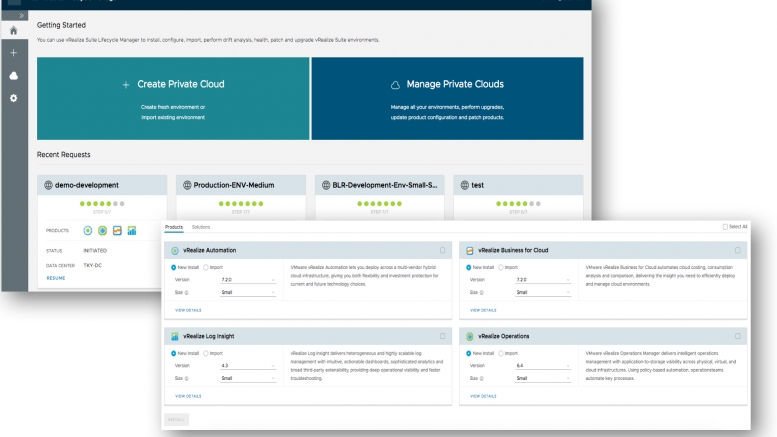Click the Production-ENV-Medium step progress dots
Image resolution: width=777 pixels, height=437 pixels.
click(241, 204)
